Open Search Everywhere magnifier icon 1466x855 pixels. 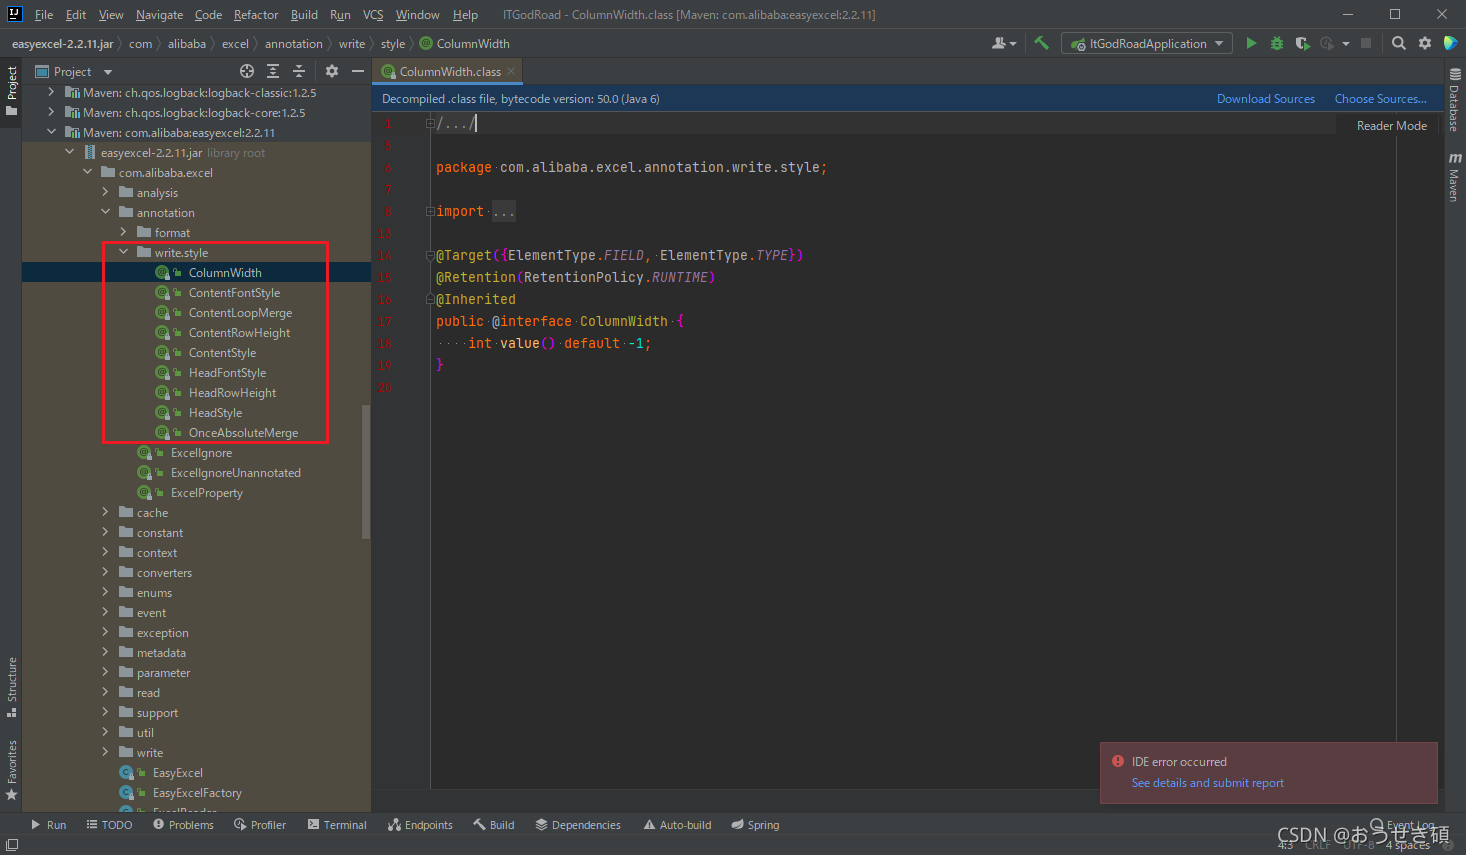(1399, 43)
